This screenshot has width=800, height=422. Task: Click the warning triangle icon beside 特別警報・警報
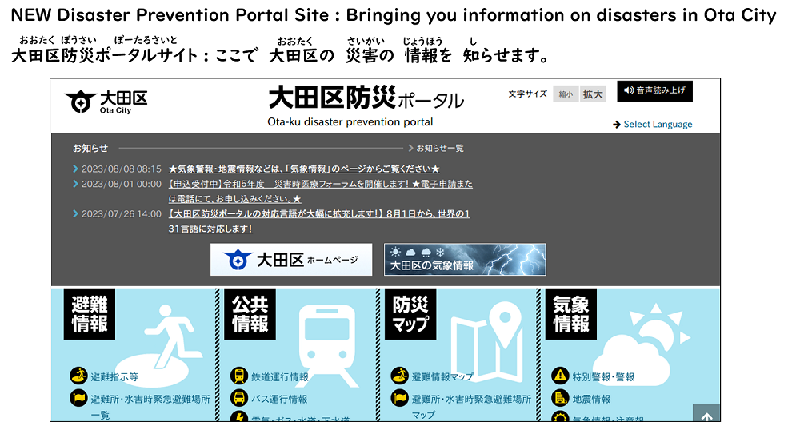[560, 376]
